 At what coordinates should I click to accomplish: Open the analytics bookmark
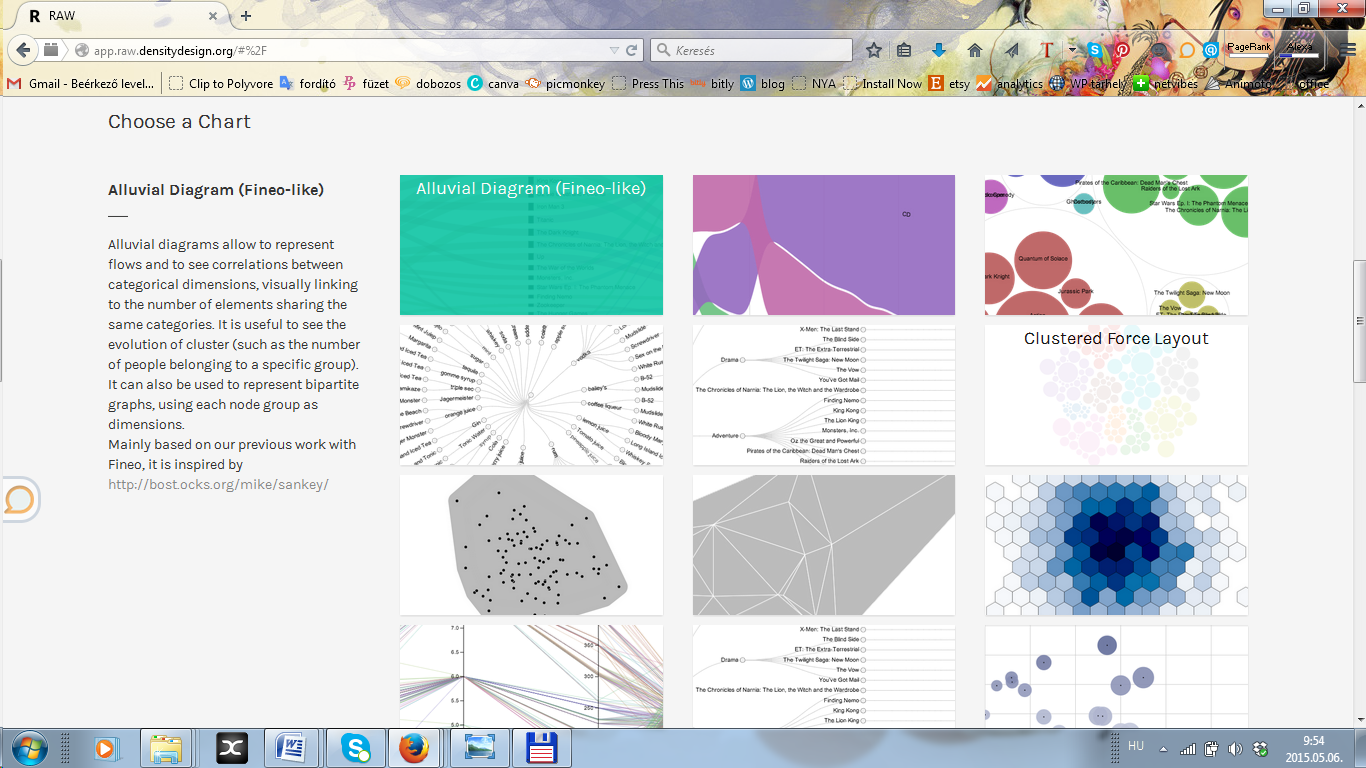(x=1009, y=84)
